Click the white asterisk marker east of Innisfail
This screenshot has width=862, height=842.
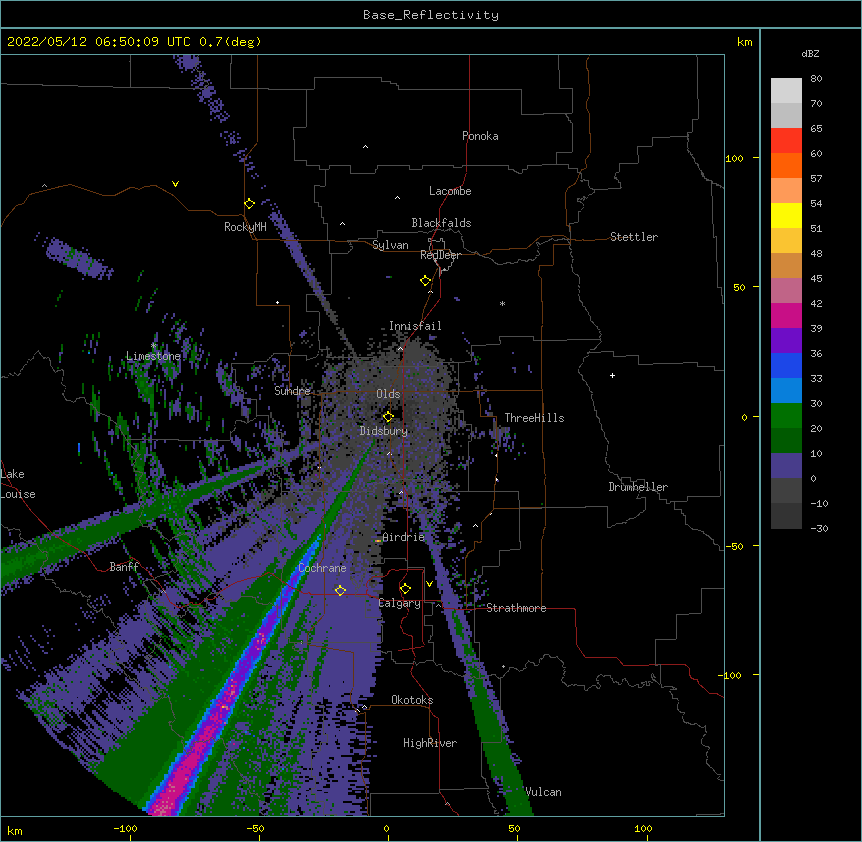tap(502, 303)
